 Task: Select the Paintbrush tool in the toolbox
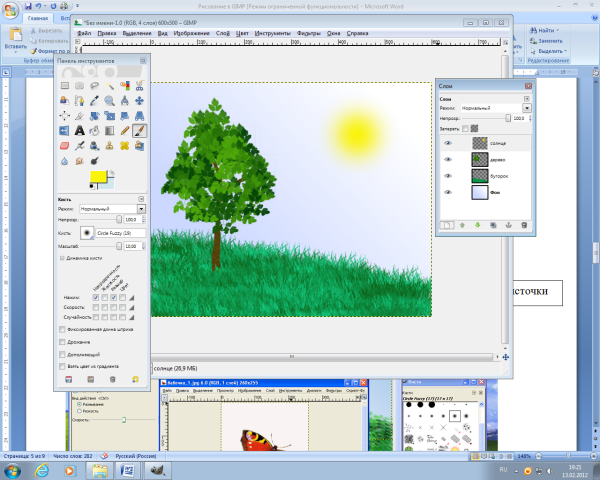point(139,130)
